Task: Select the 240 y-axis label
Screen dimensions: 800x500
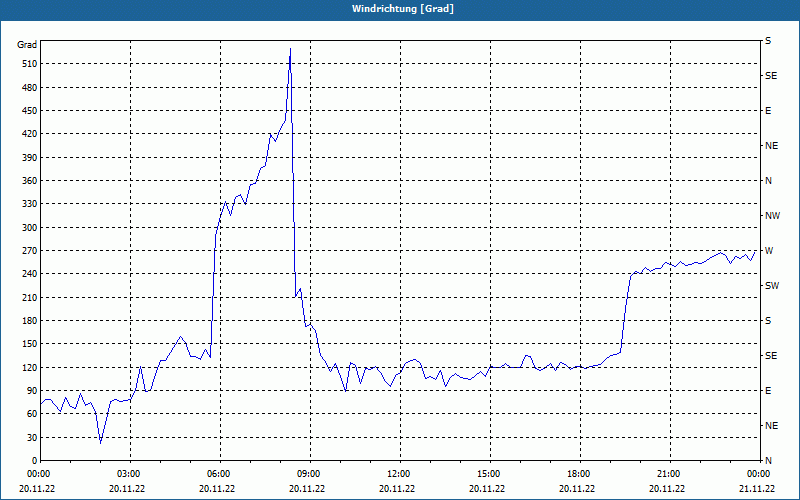Action: [29, 274]
